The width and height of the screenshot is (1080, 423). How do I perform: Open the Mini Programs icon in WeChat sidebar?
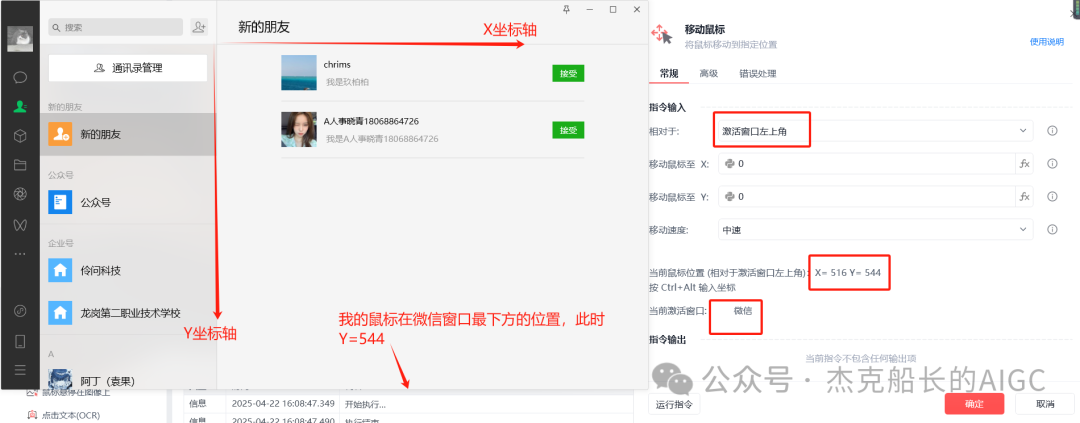tap(20, 311)
